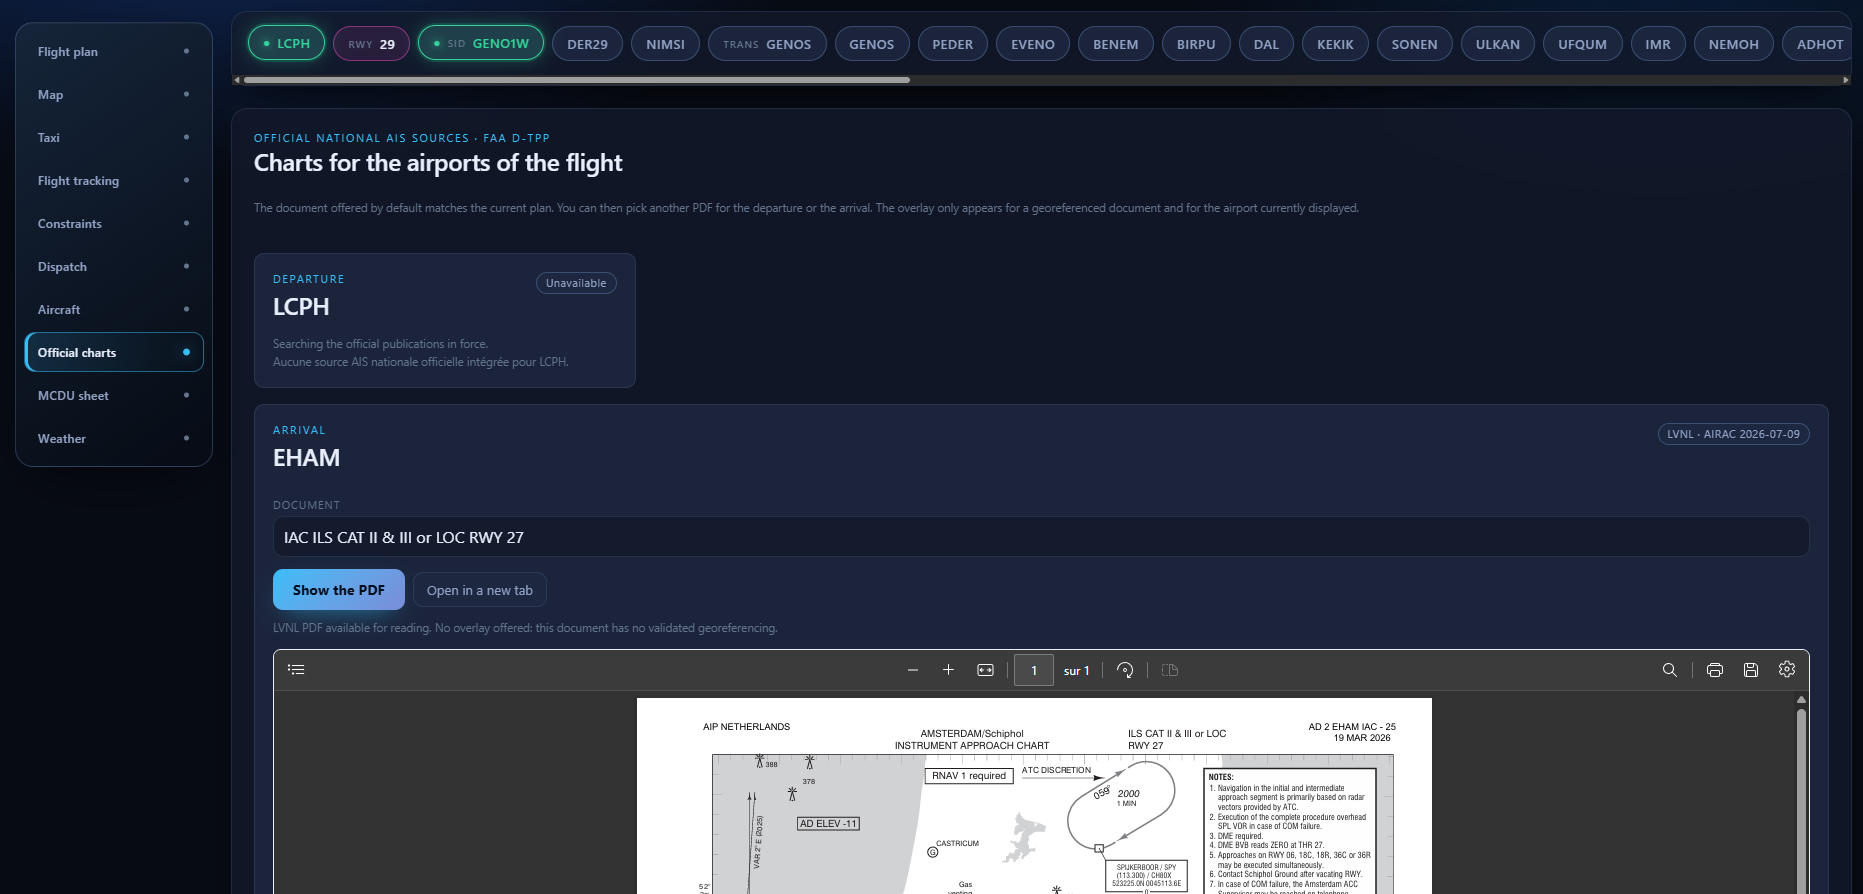The width and height of the screenshot is (1863, 894).
Task: Click the LVNL AIRAC 2026-07-09 badge
Action: (1733, 434)
